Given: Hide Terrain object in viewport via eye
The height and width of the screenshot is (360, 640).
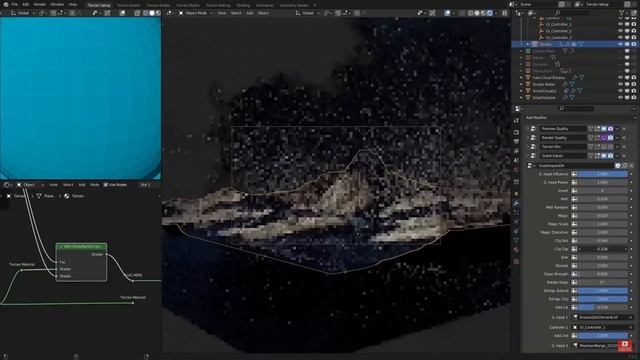Looking at the screenshot, I should (x=621, y=44).
